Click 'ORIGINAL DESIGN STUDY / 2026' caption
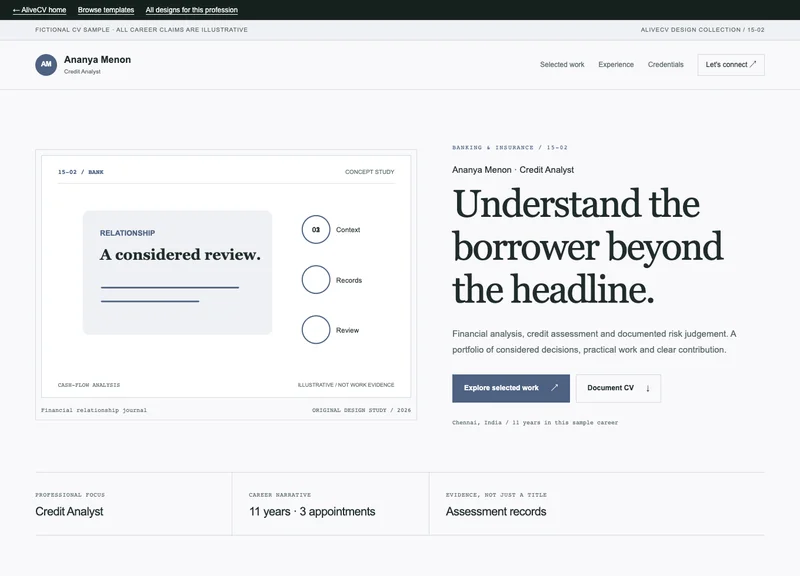 point(361,410)
